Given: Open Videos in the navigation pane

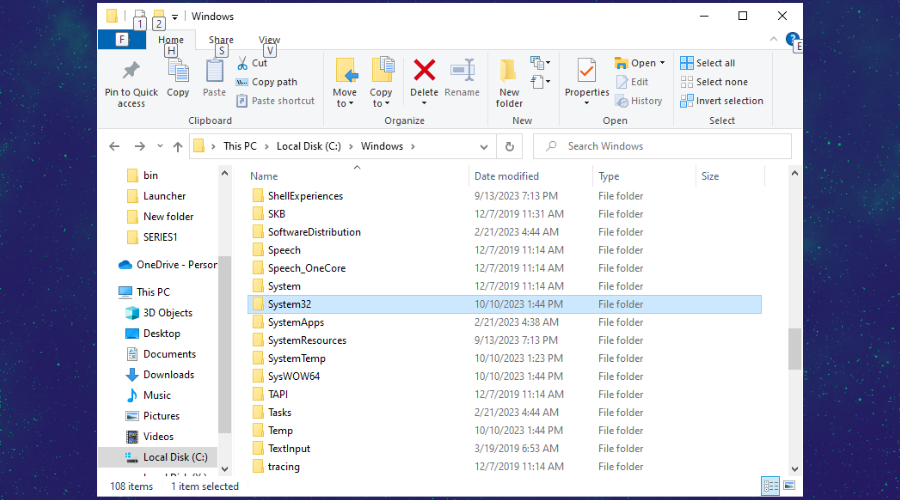Looking at the screenshot, I should click(149, 437).
